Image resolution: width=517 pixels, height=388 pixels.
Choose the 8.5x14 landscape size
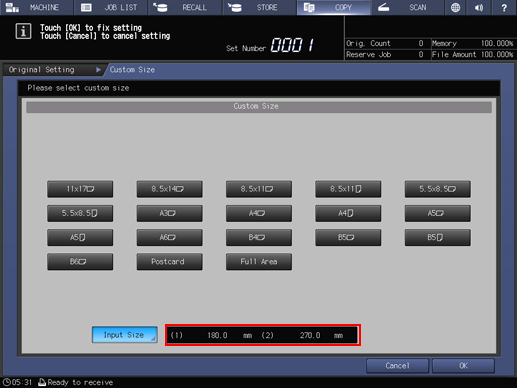(169, 189)
